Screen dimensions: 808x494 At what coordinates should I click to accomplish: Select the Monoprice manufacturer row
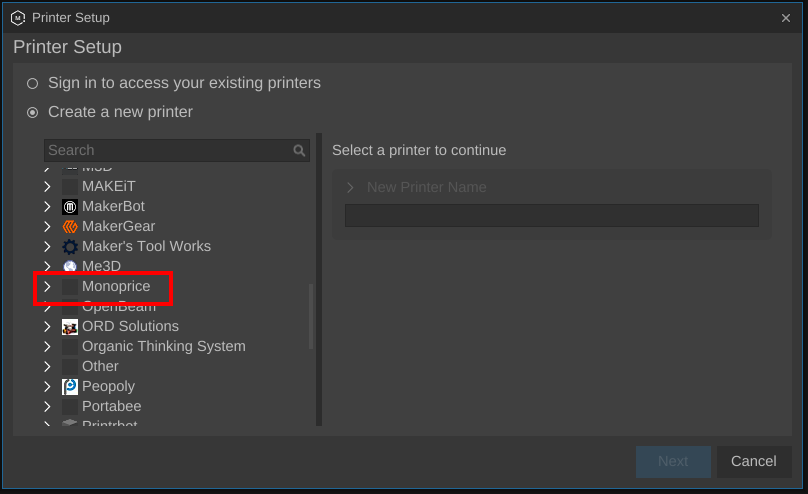coord(177,286)
